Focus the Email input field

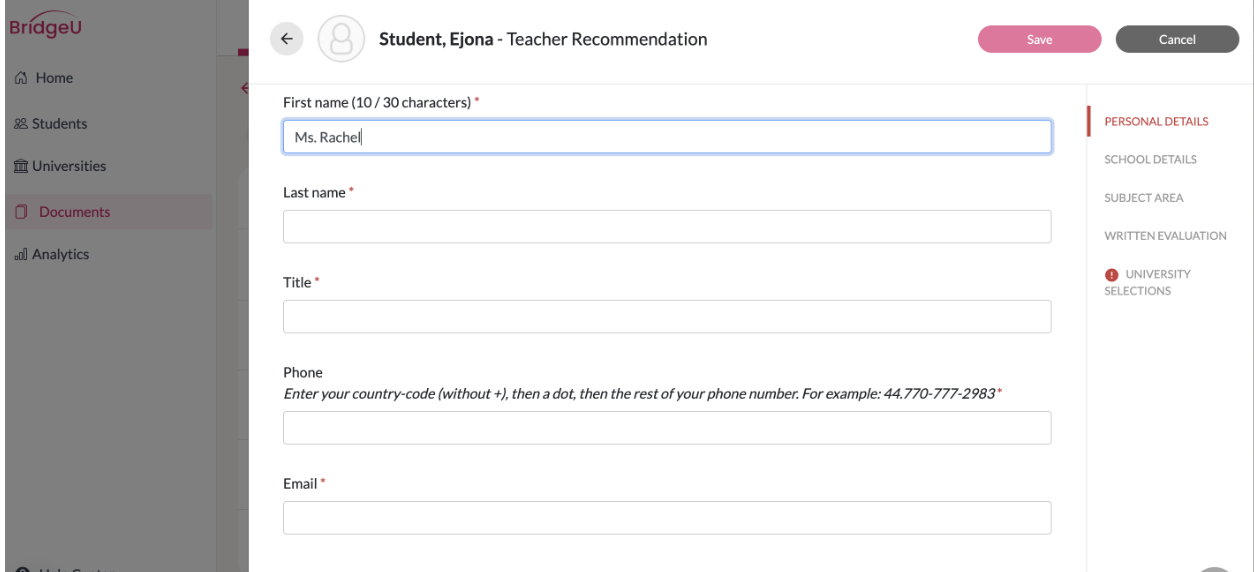coord(667,518)
